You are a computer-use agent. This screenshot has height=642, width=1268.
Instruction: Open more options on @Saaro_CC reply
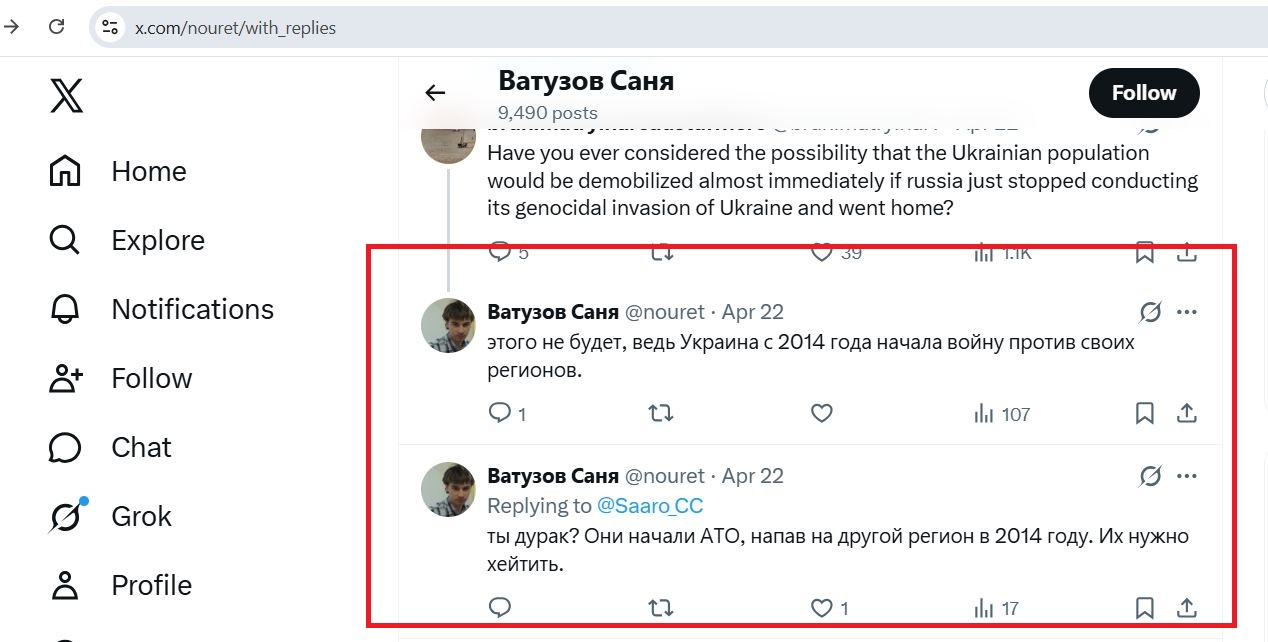tap(1187, 477)
